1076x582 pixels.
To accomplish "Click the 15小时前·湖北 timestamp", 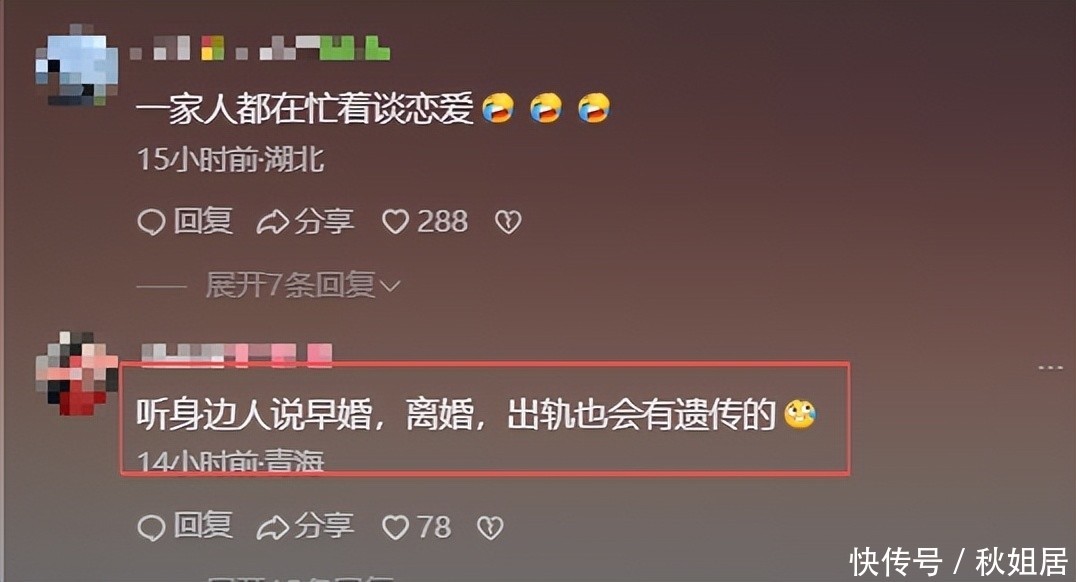I will click(231, 160).
